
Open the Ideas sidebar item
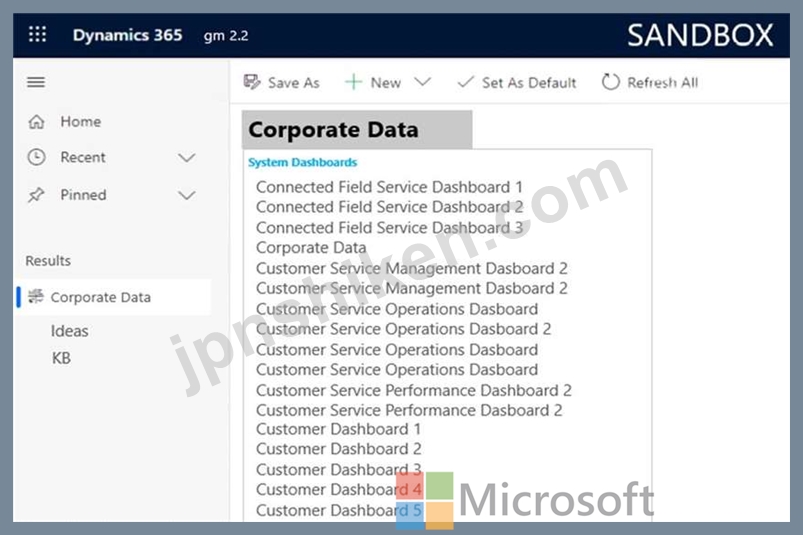click(x=70, y=331)
